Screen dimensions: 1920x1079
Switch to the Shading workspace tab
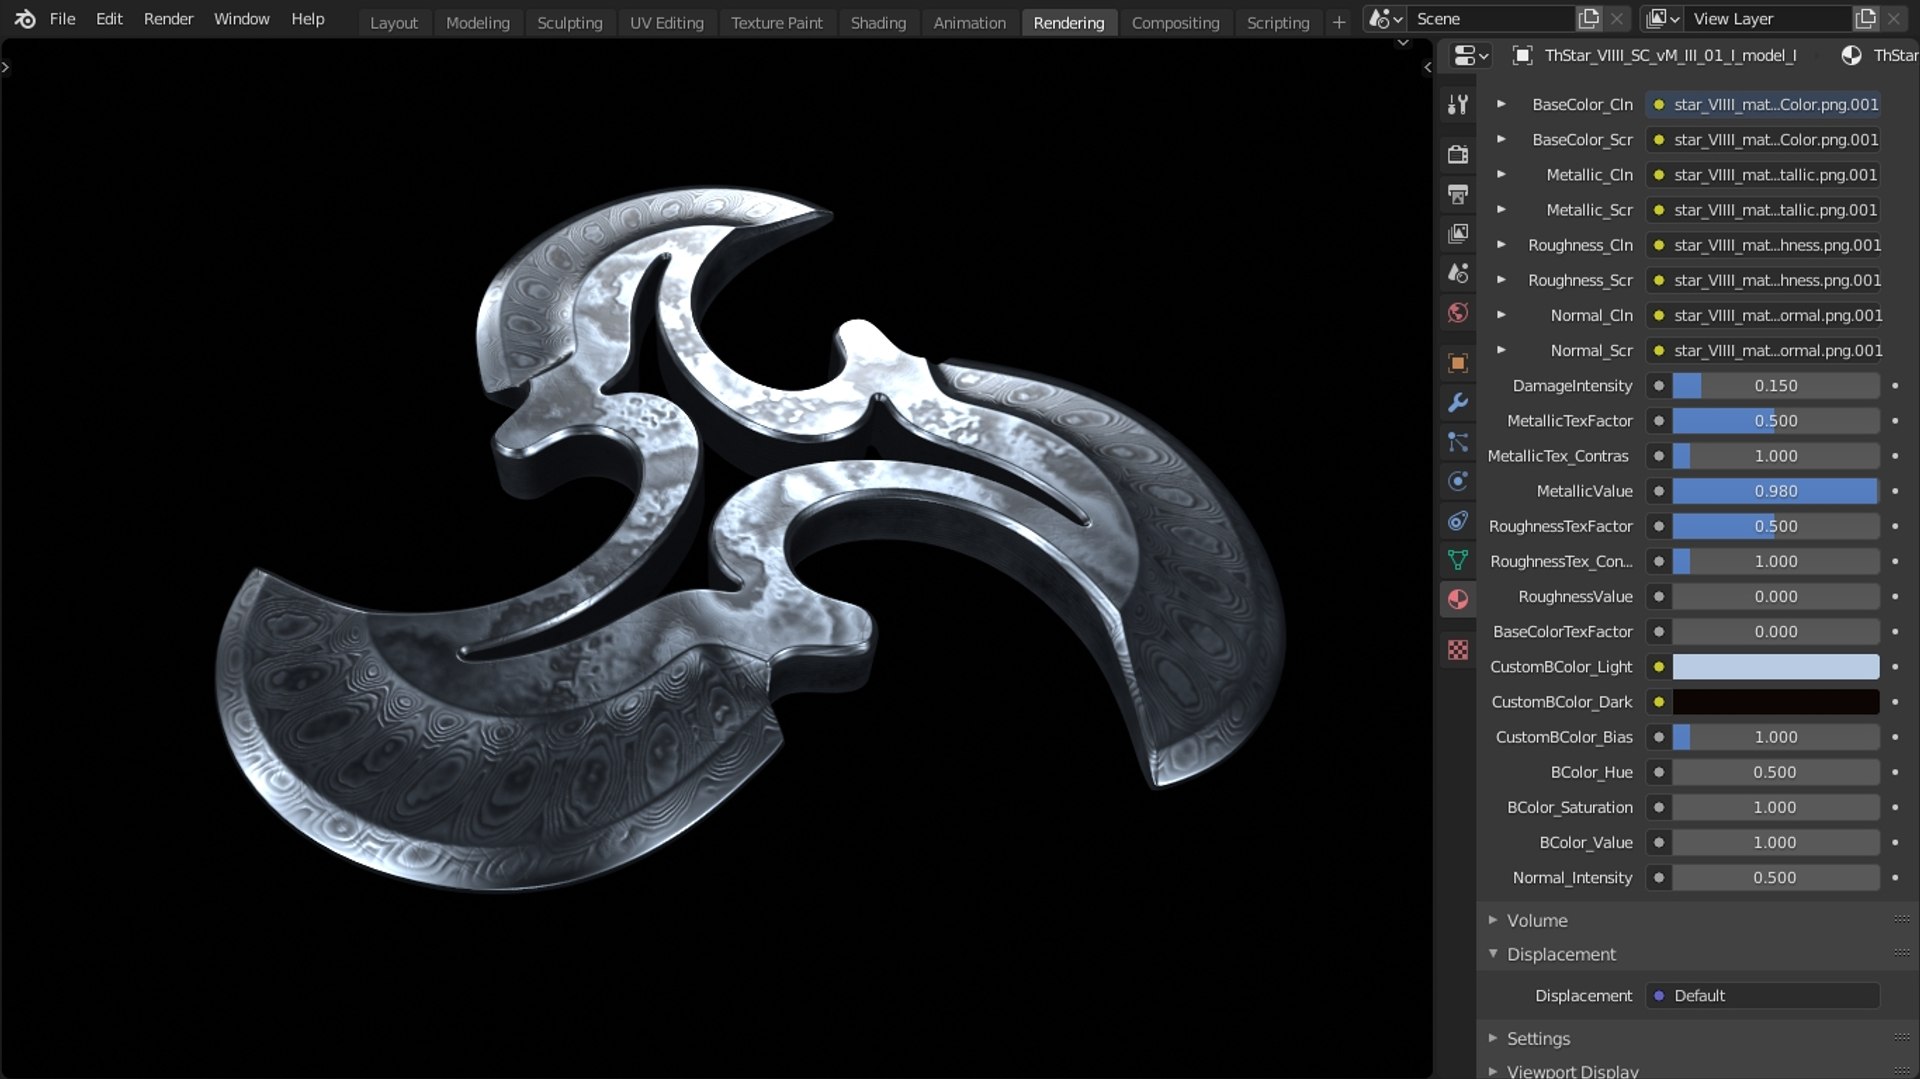coord(878,22)
